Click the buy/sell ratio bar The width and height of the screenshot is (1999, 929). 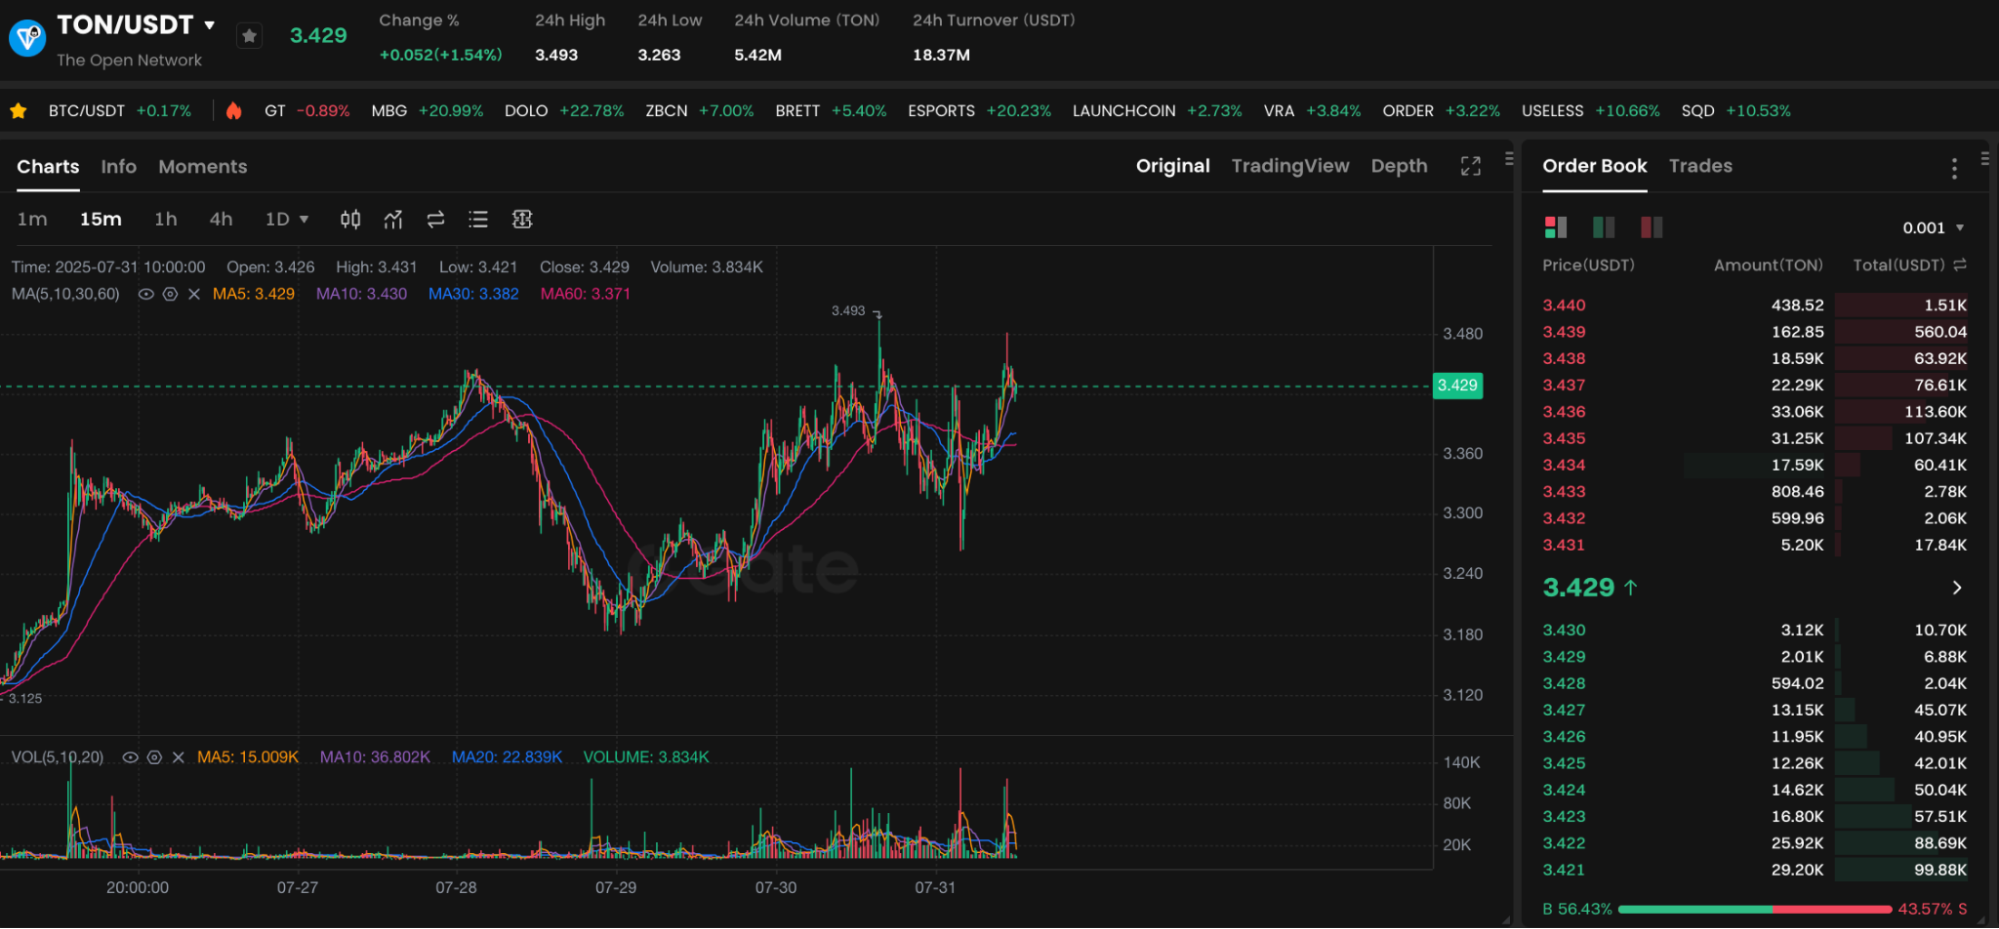[x=1755, y=909]
